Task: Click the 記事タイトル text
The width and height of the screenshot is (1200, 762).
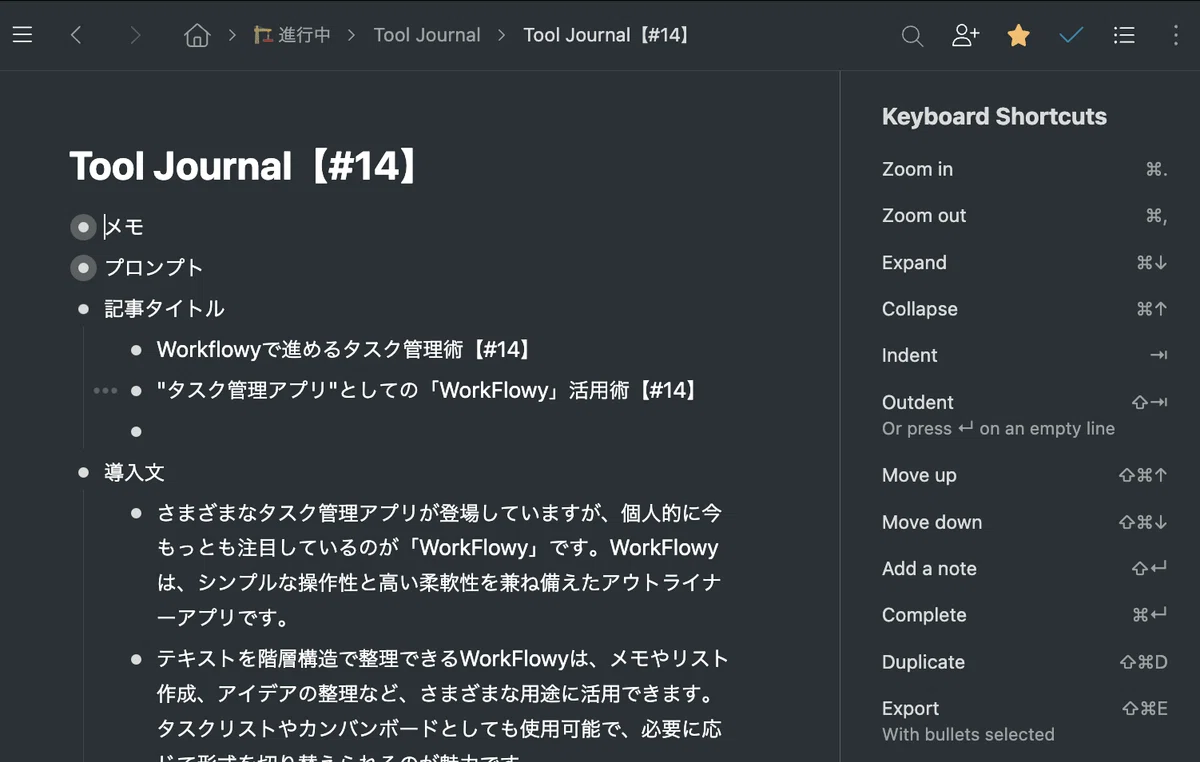Action: [x=164, y=309]
